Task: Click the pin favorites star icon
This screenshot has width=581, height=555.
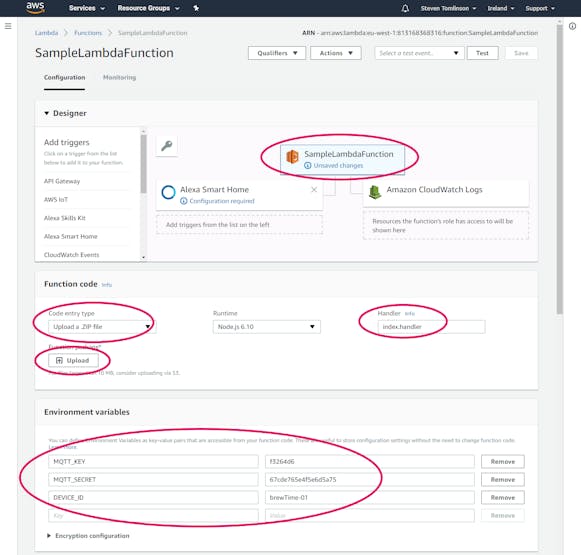Action: [196, 8]
